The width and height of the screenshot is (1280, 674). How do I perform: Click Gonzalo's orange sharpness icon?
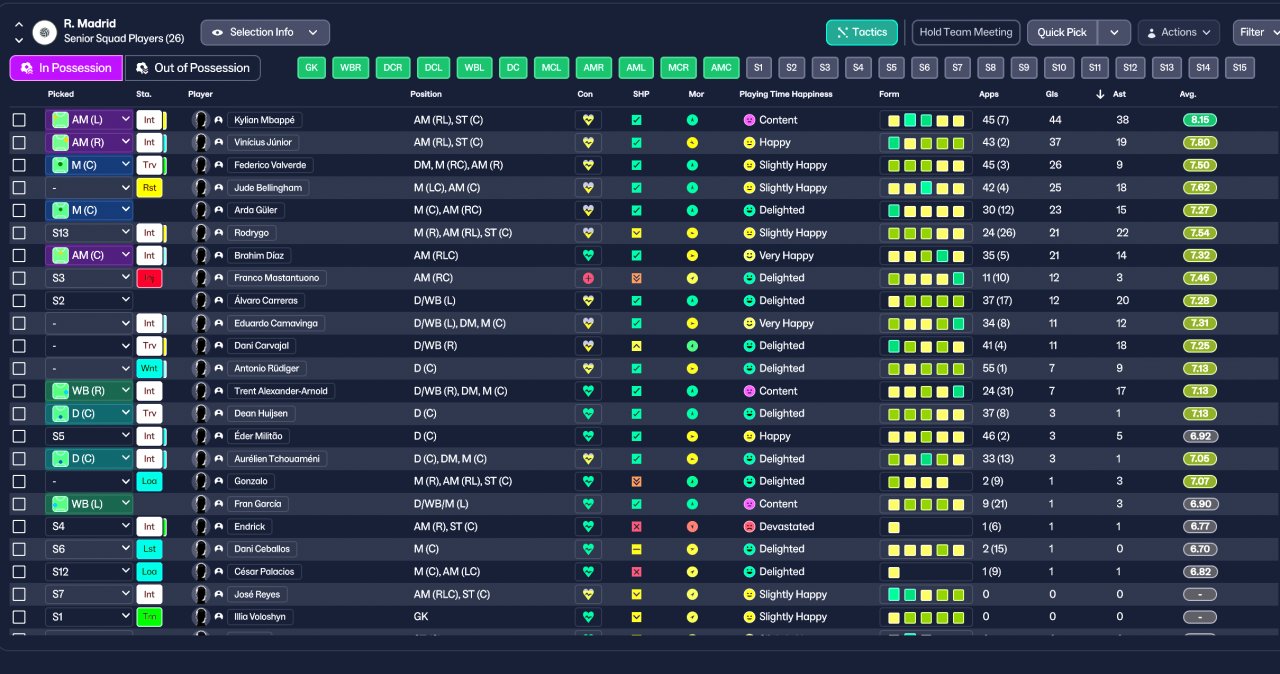tap(636, 481)
